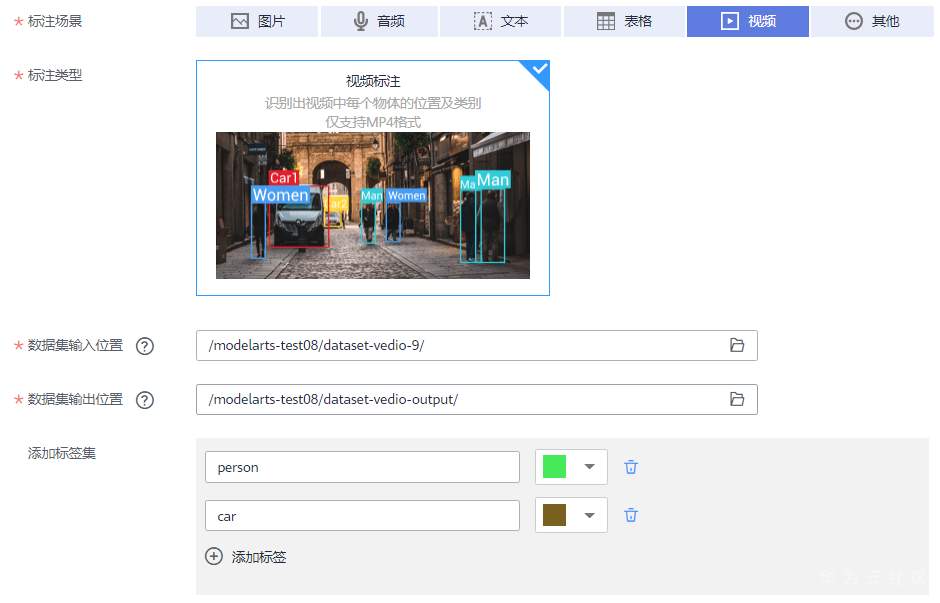Open help for 数据集输入位置
The image size is (940, 603).
pos(145,346)
